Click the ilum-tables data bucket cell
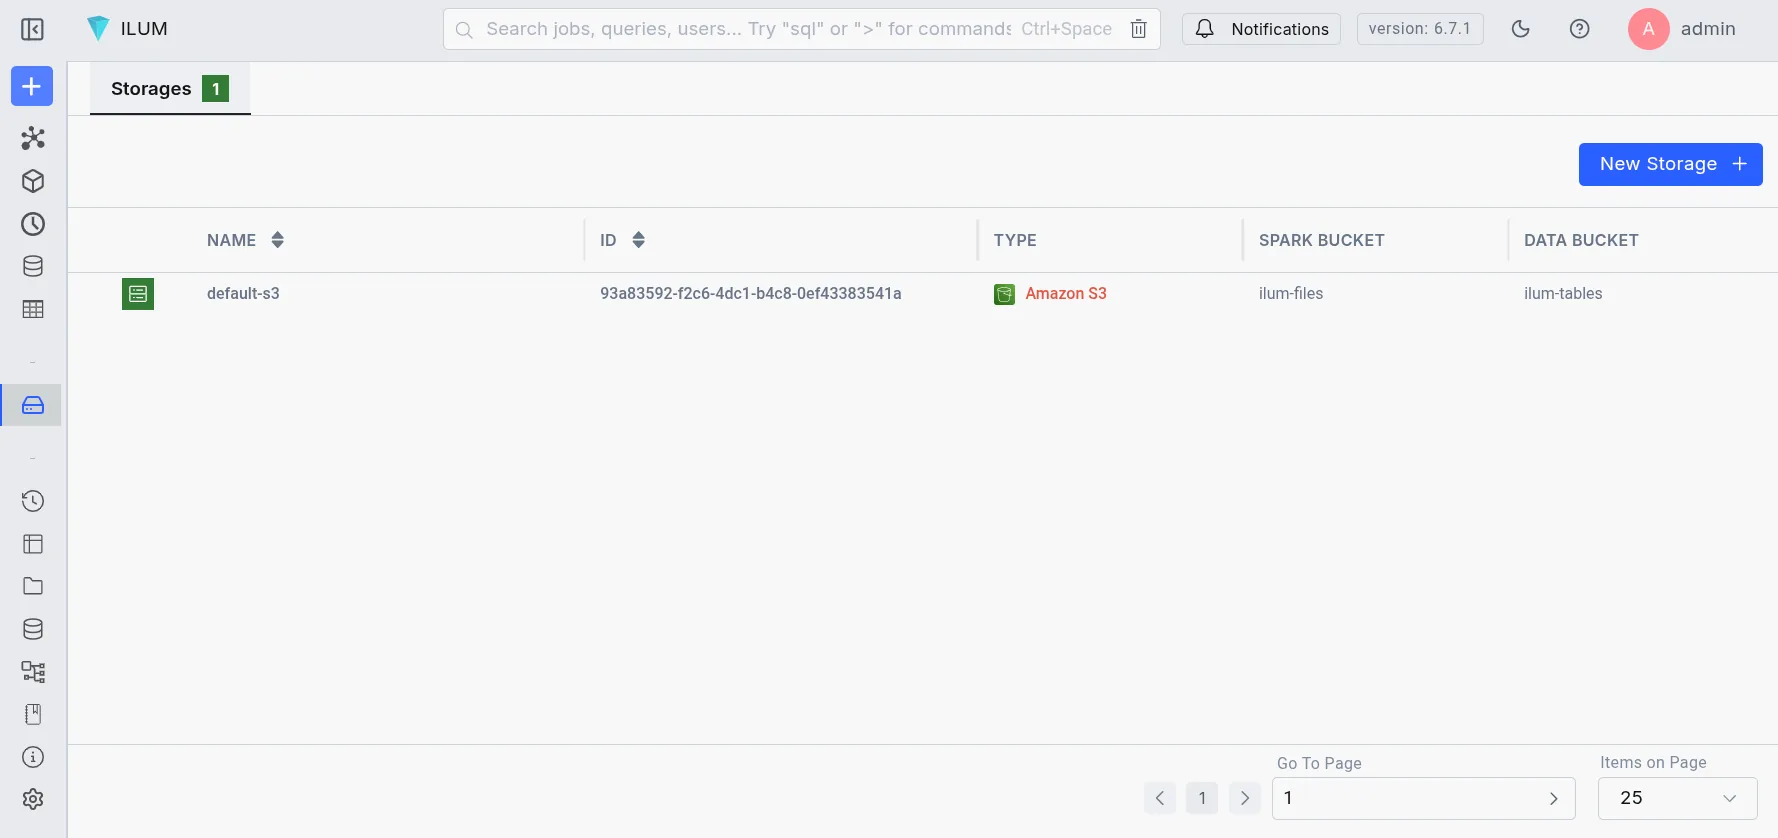The width and height of the screenshot is (1778, 838). [x=1563, y=294]
